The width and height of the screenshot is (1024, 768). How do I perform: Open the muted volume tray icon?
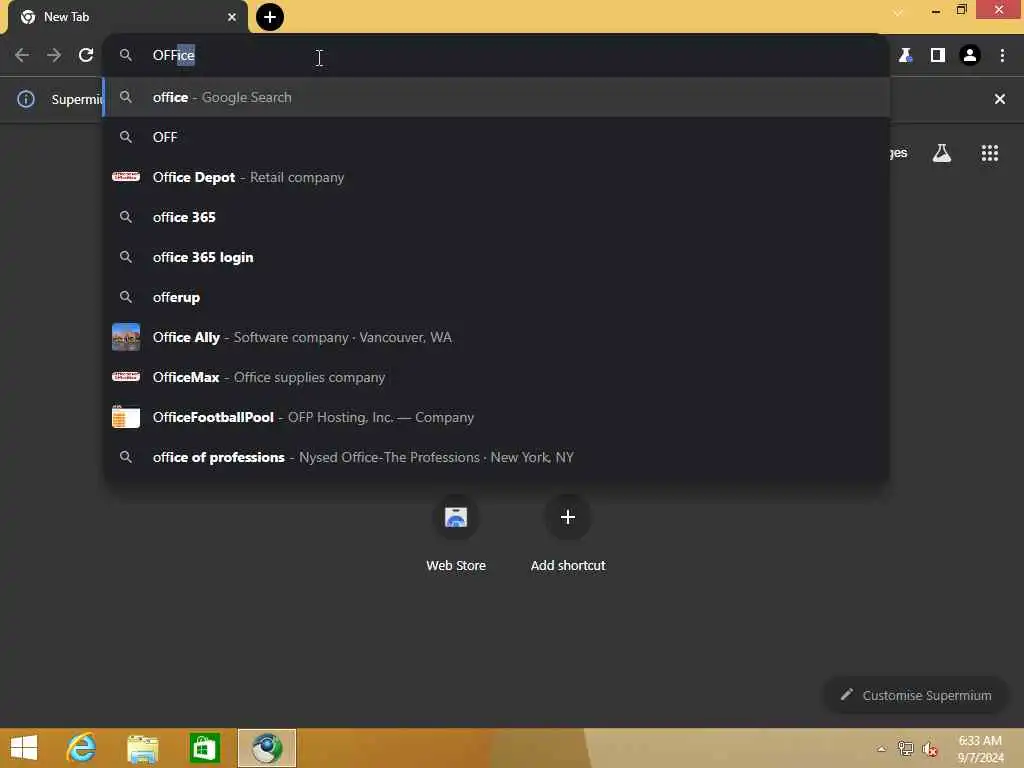[x=930, y=749]
